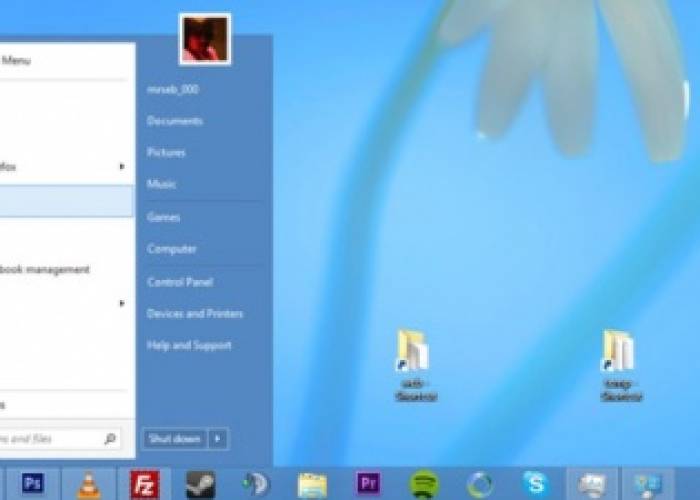Launch Premiere Pro from the taskbar
The height and width of the screenshot is (500, 700).
(x=368, y=484)
